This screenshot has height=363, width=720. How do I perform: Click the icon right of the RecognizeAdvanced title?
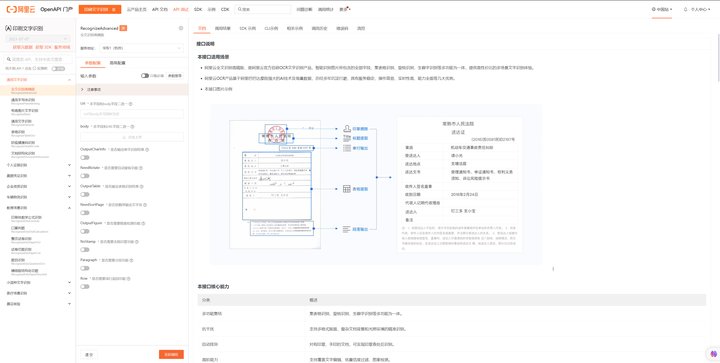(181, 28)
